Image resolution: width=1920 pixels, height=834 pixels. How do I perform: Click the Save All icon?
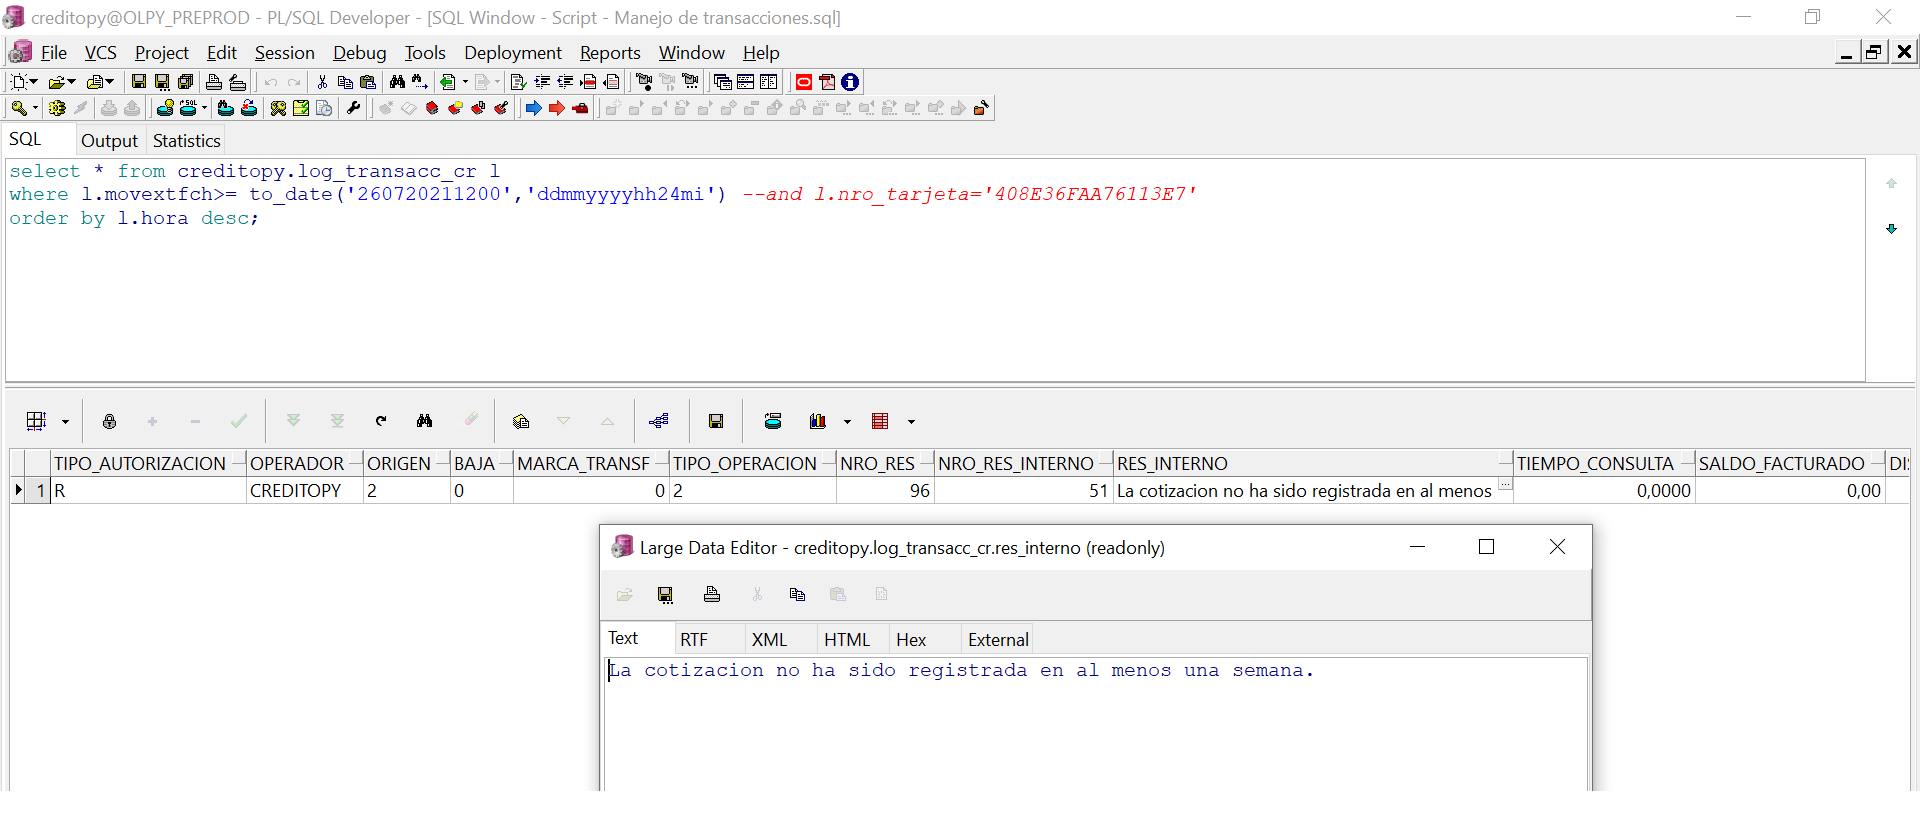[x=185, y=82]
